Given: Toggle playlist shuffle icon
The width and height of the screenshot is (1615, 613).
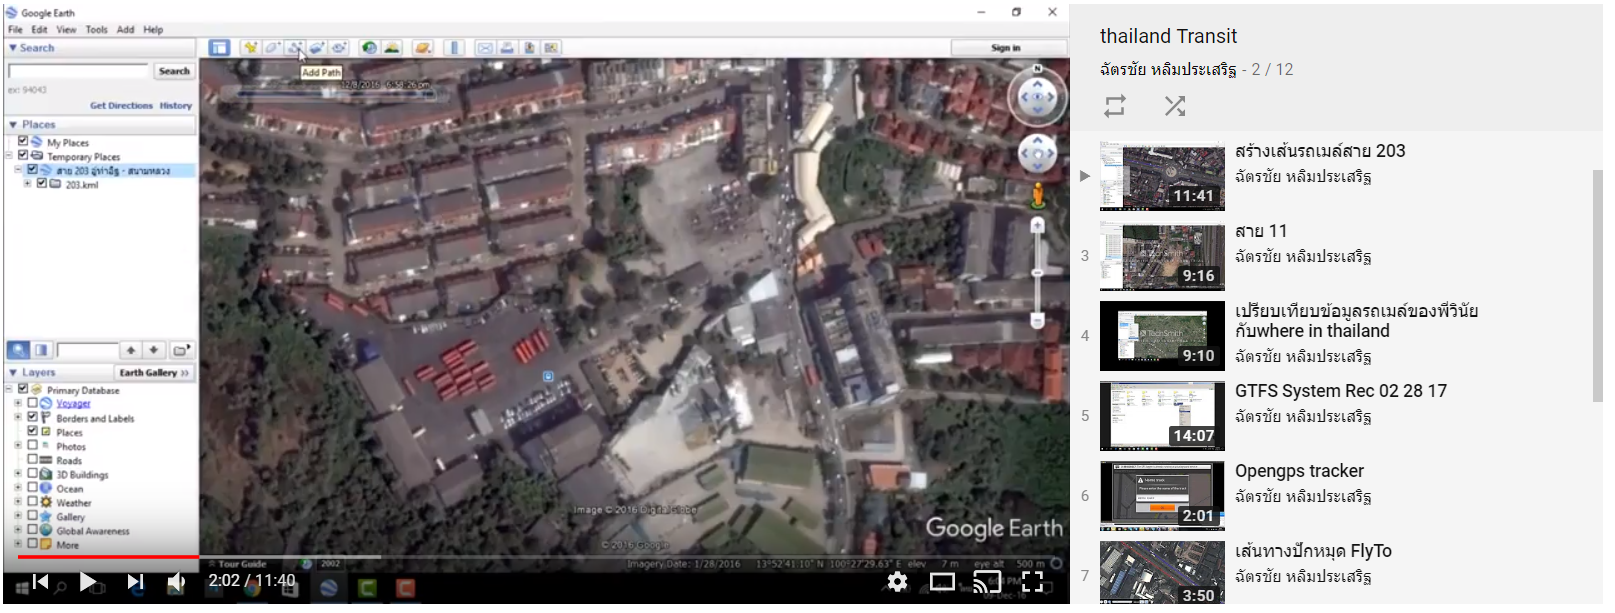Looking at the screenshot, I should click(1175, 105).
